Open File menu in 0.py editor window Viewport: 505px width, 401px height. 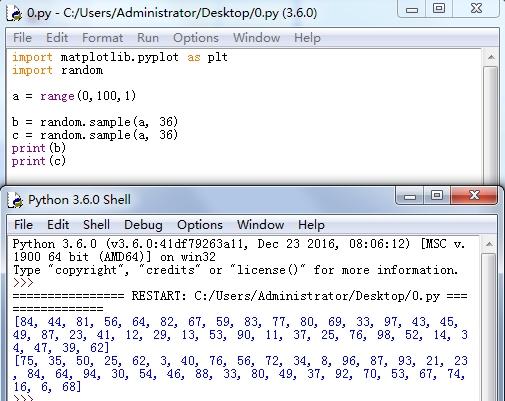pyautogui.click(x=22, y=38)
